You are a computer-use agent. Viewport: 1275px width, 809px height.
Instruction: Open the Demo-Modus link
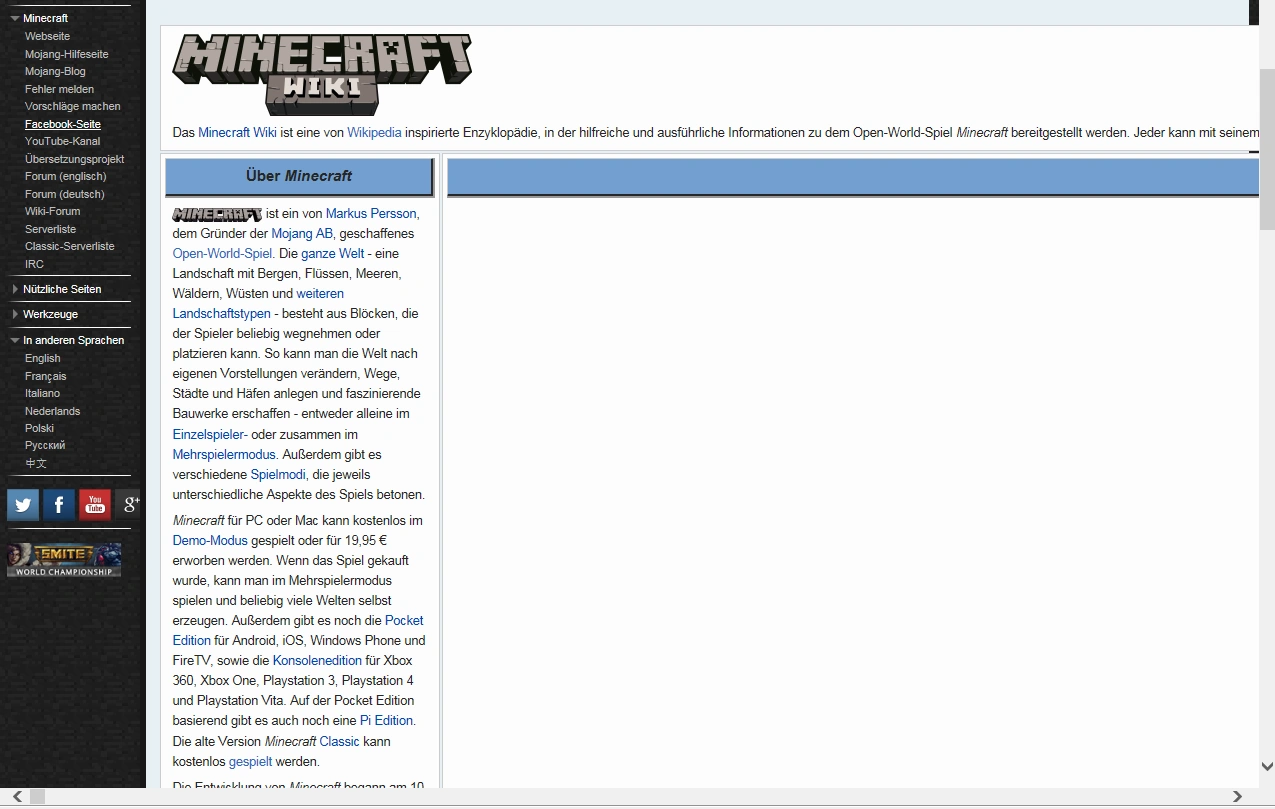[x=210, y=541]
